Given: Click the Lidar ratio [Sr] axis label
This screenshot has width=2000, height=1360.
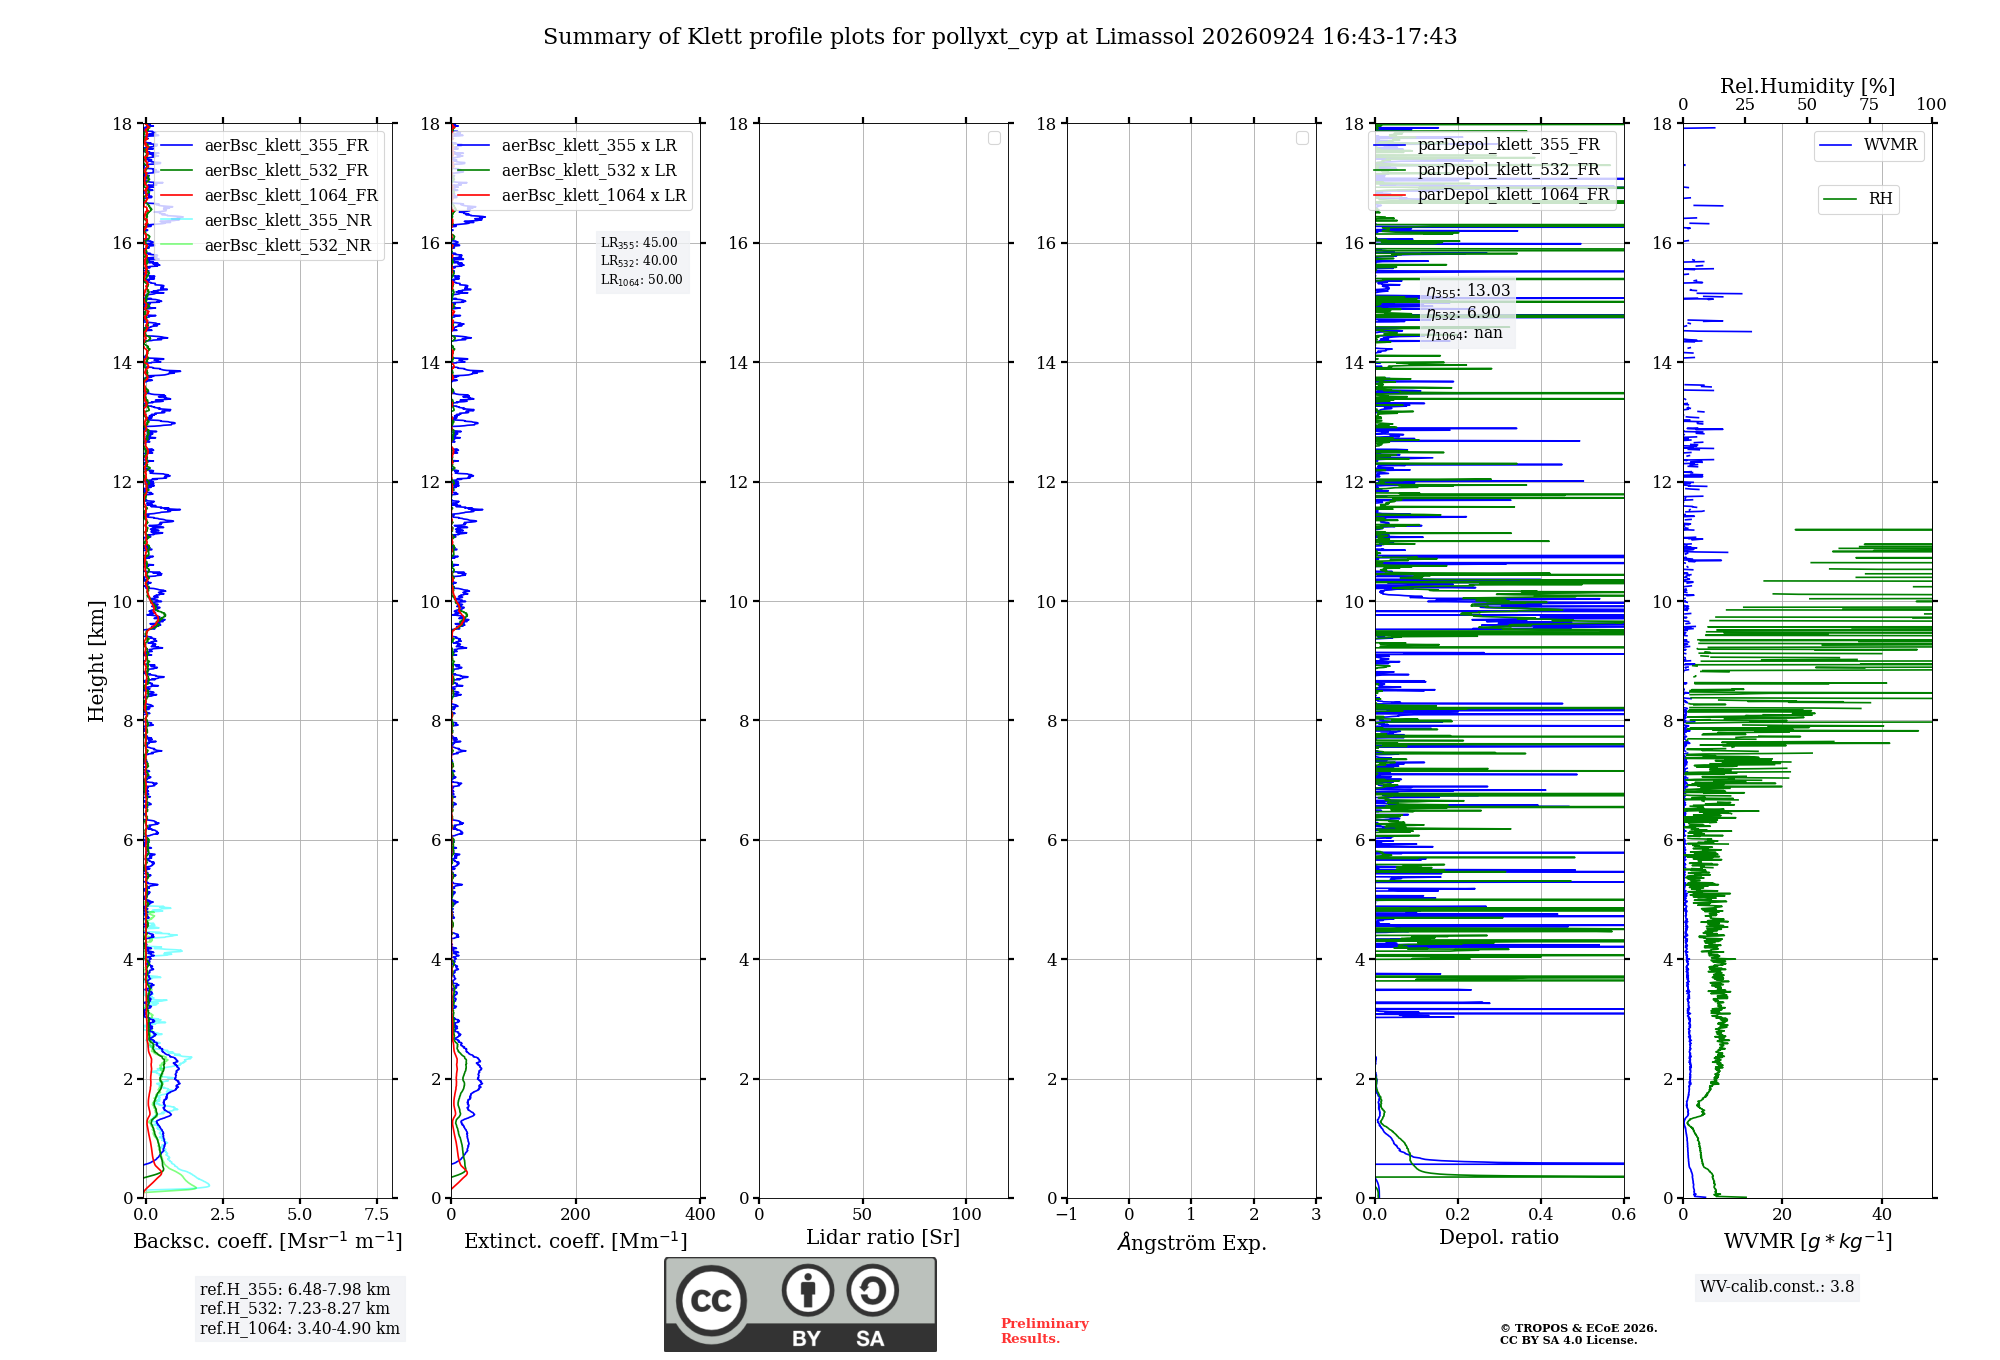Looking at the screenshot, I should point(883,1238).
